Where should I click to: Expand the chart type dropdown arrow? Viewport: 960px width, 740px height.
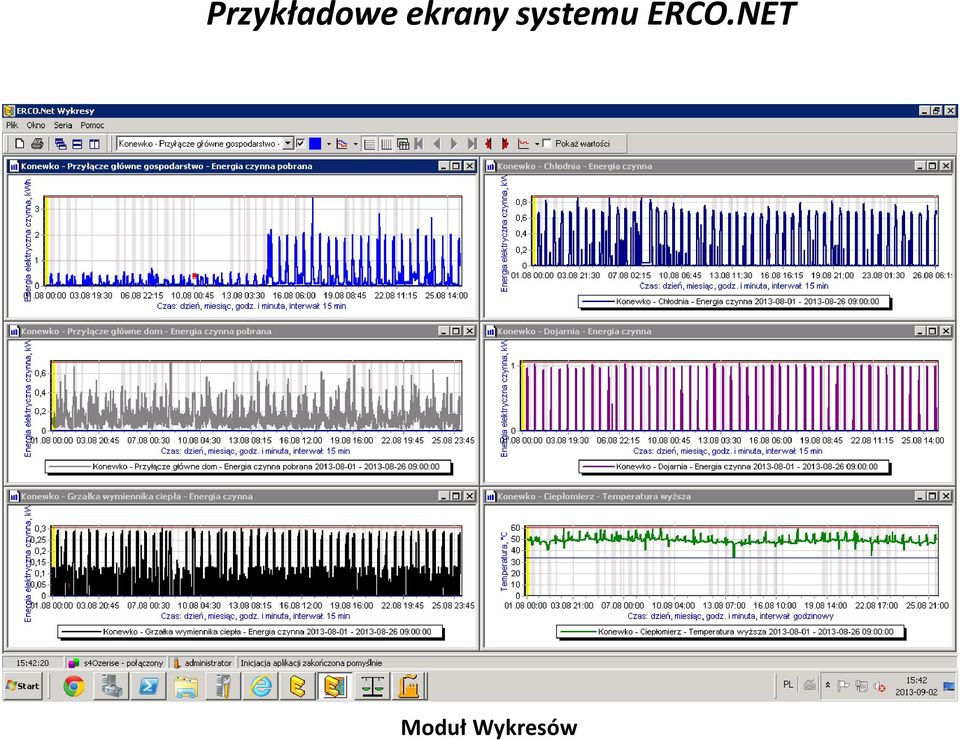pos(356,144)
